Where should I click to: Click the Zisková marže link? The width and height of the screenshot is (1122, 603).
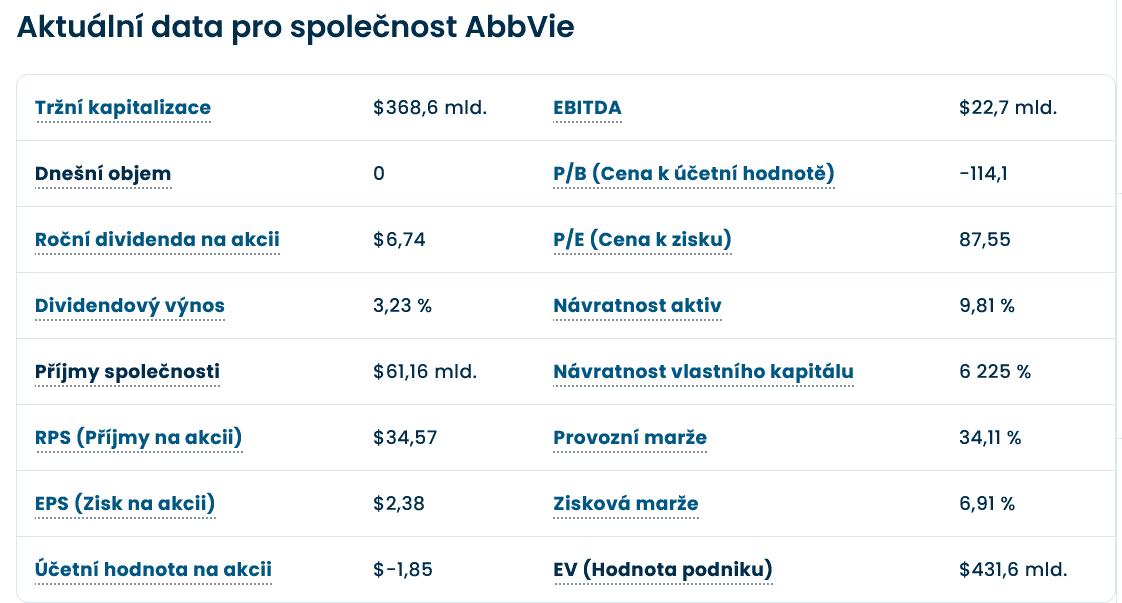point(626,504)
